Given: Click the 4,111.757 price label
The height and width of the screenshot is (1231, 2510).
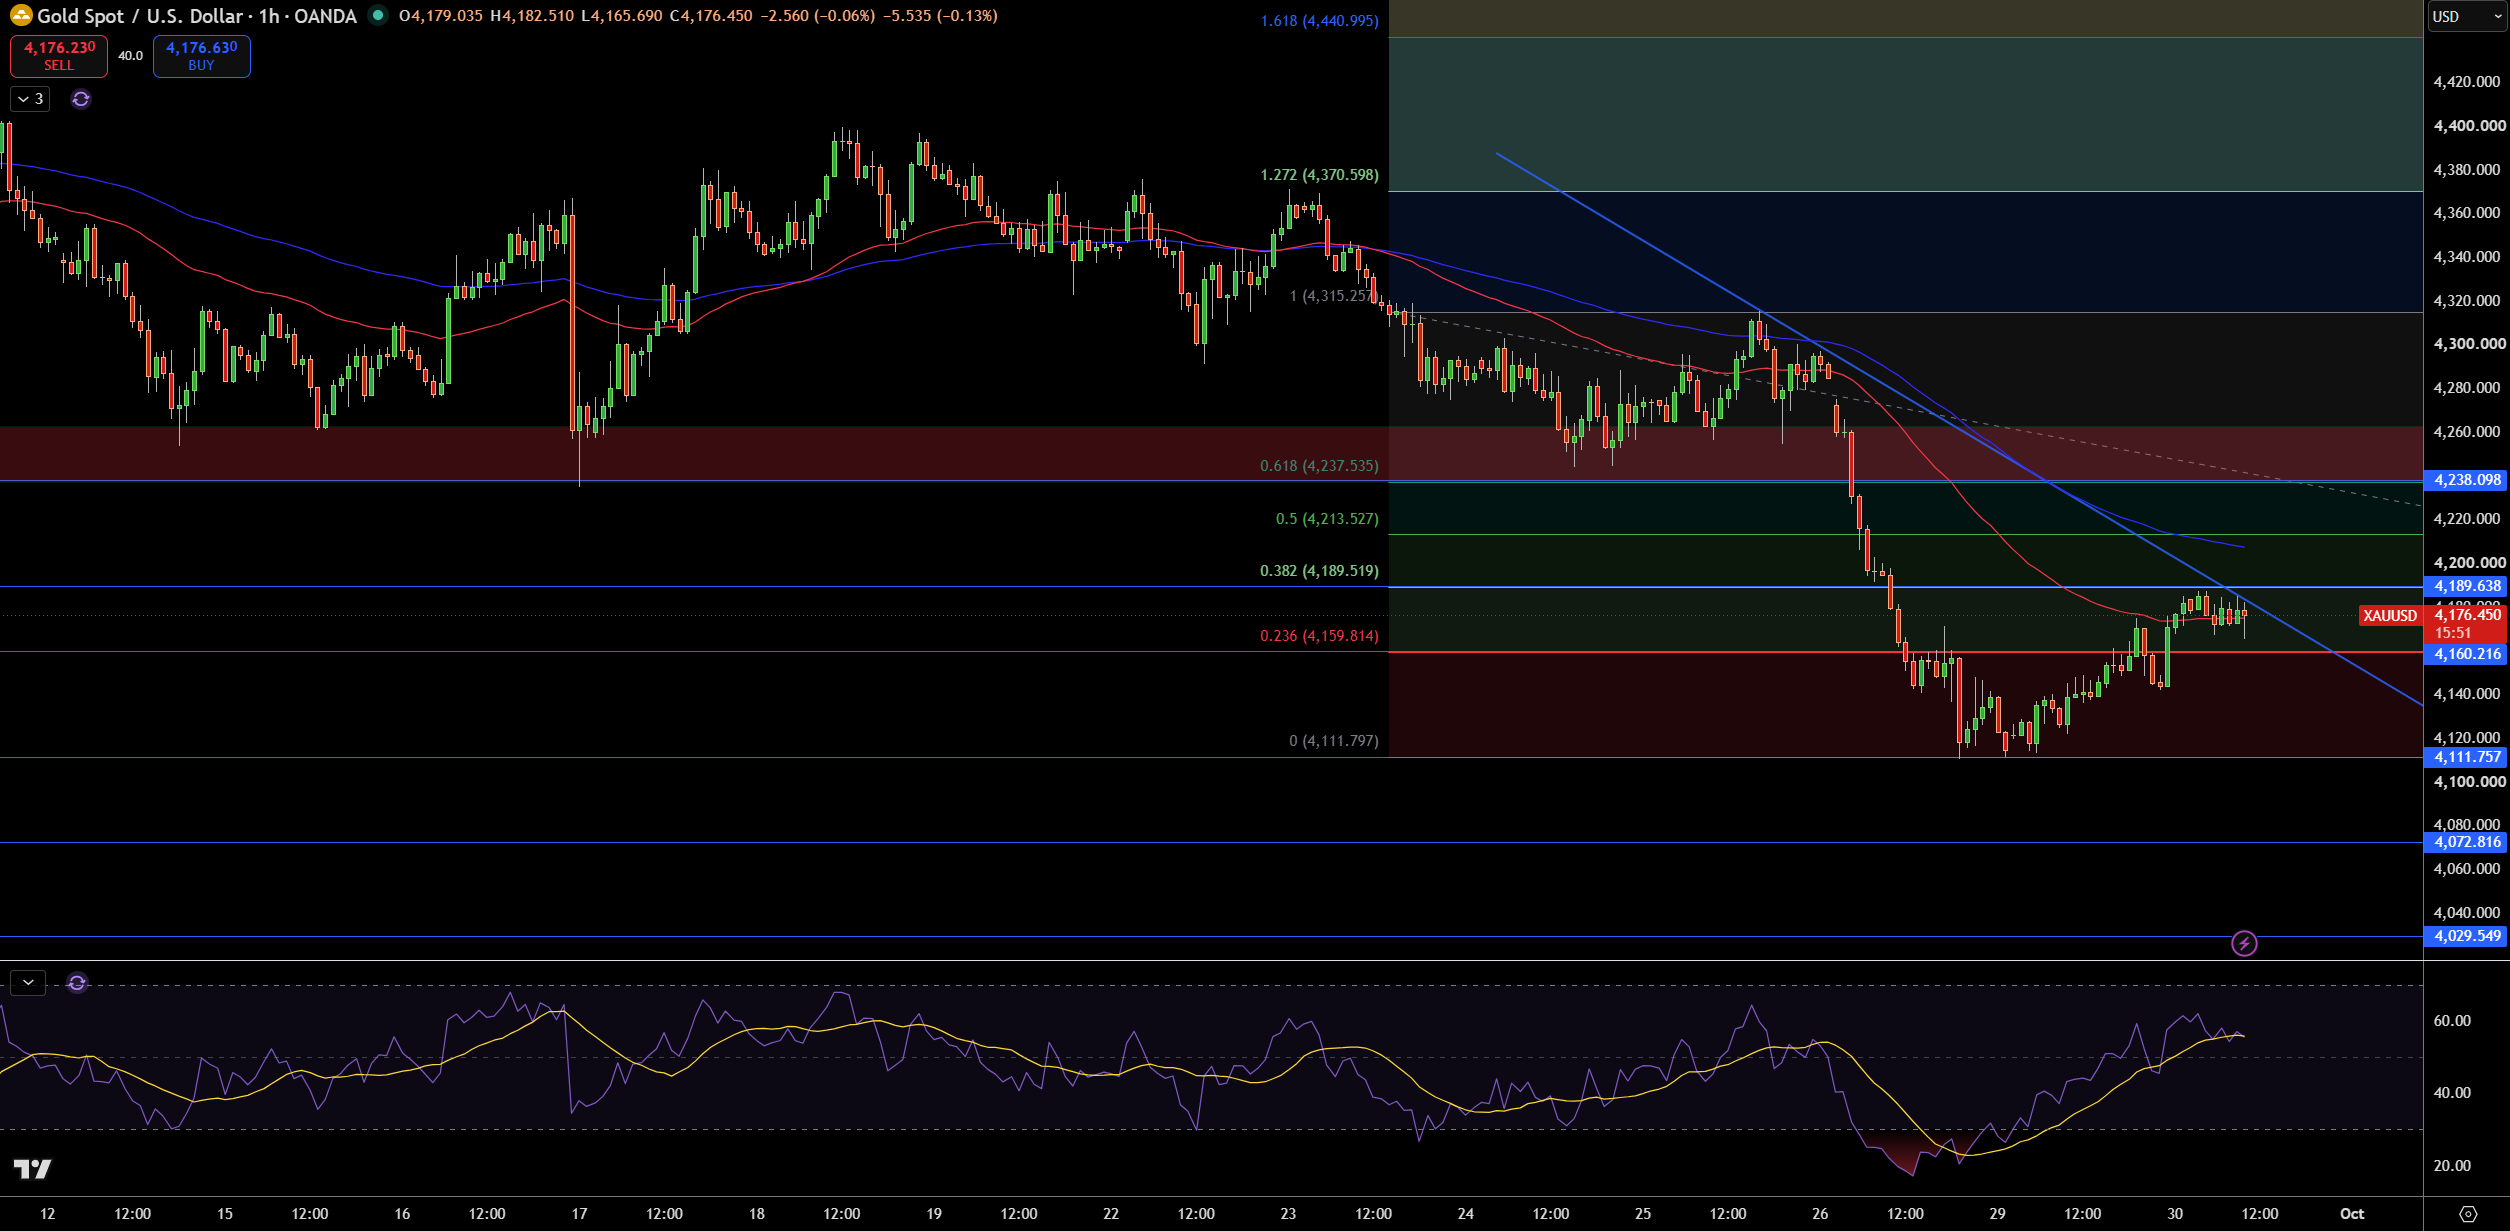Looking at the screenshot, I should [2466, 757].
